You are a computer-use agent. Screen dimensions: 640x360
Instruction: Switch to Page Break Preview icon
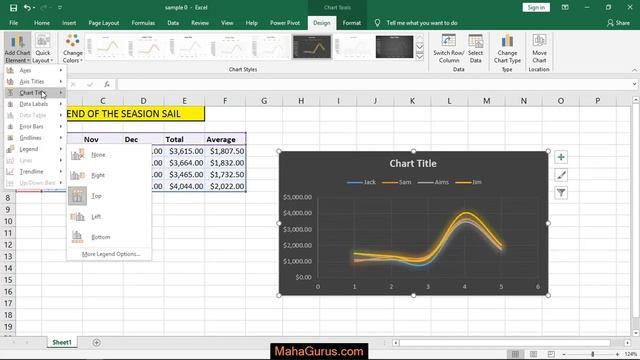tap(551, 354)
